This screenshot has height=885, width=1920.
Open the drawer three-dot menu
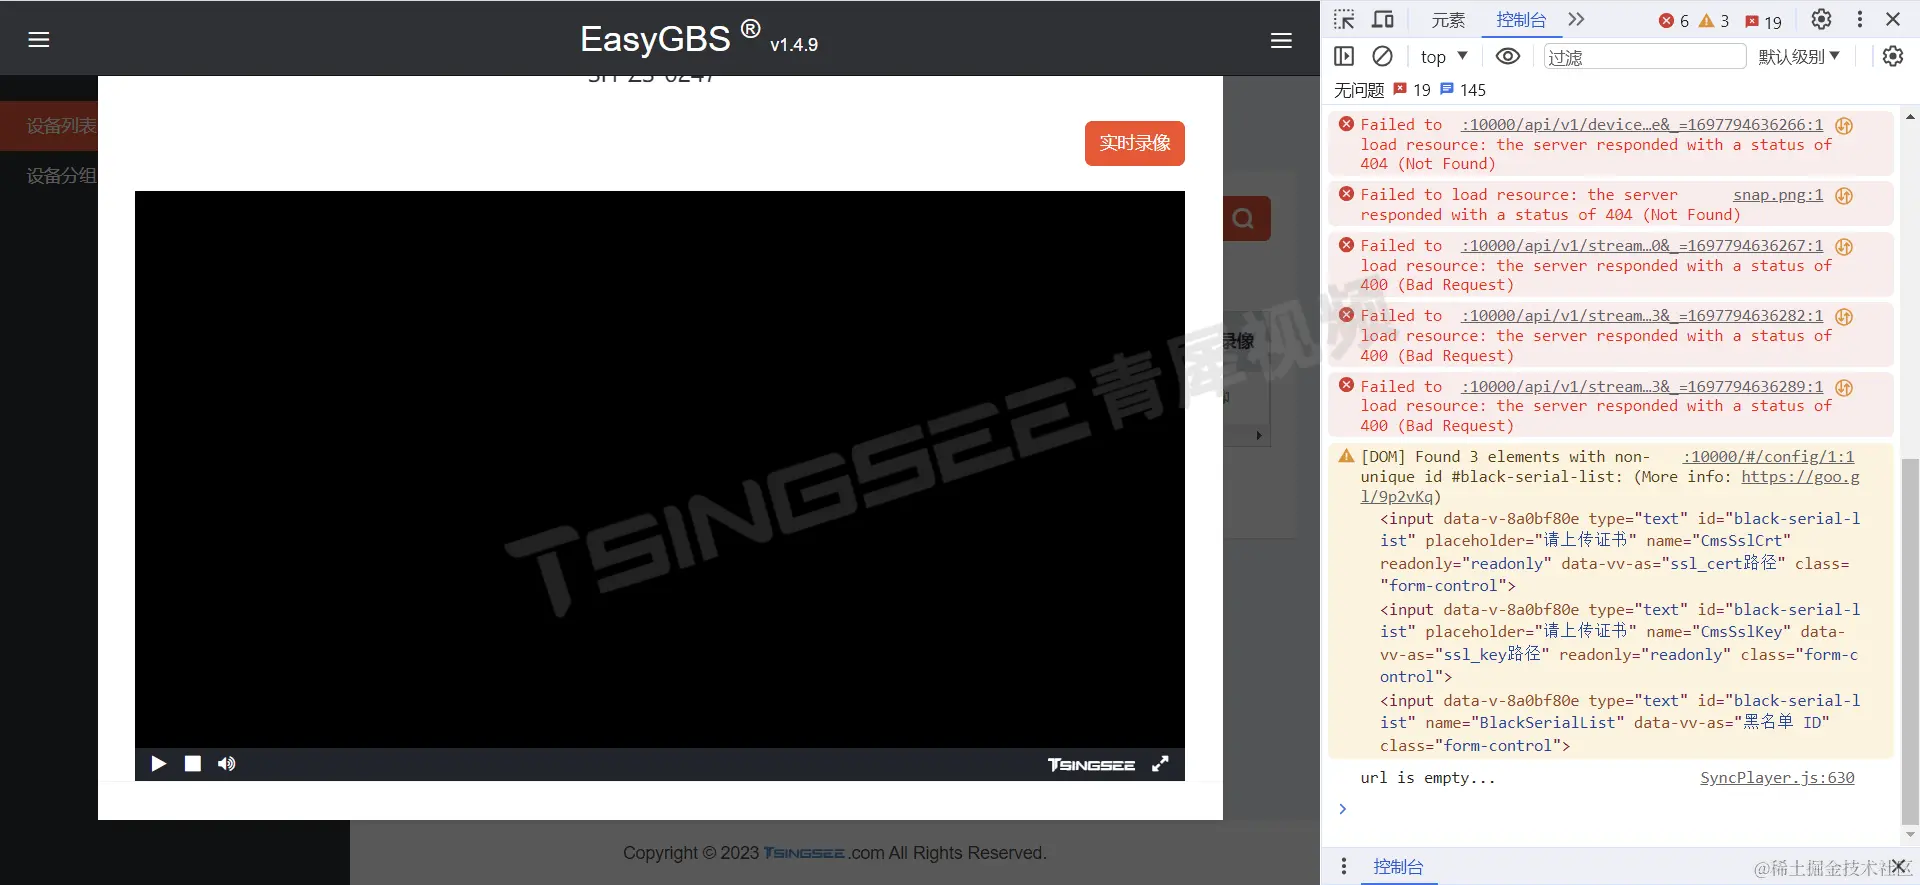(1344, 867)
